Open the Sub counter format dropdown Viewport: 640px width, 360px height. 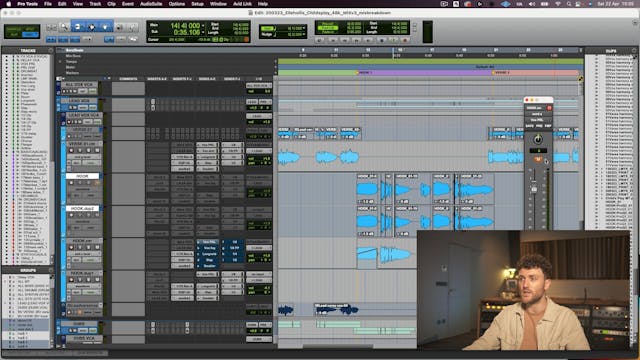point(203,32)
